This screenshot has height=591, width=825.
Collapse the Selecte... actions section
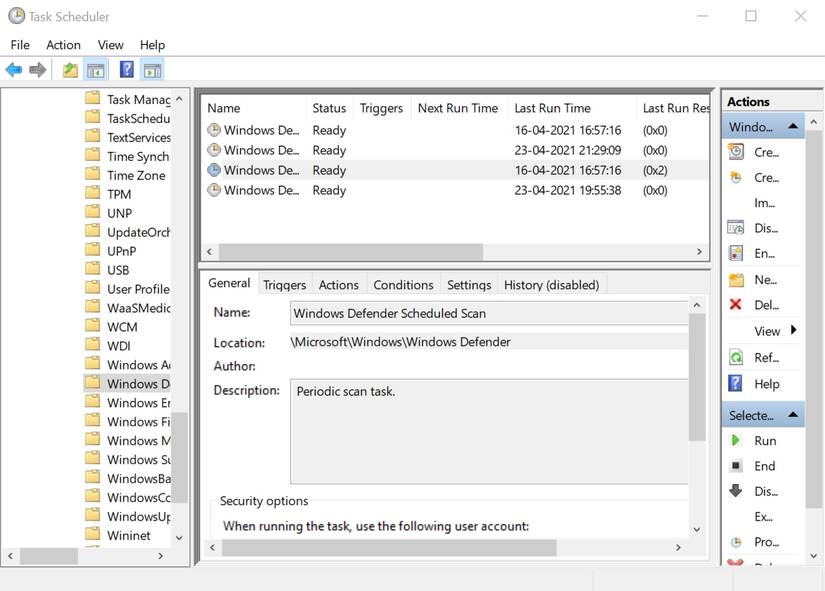tap(793, 415)
